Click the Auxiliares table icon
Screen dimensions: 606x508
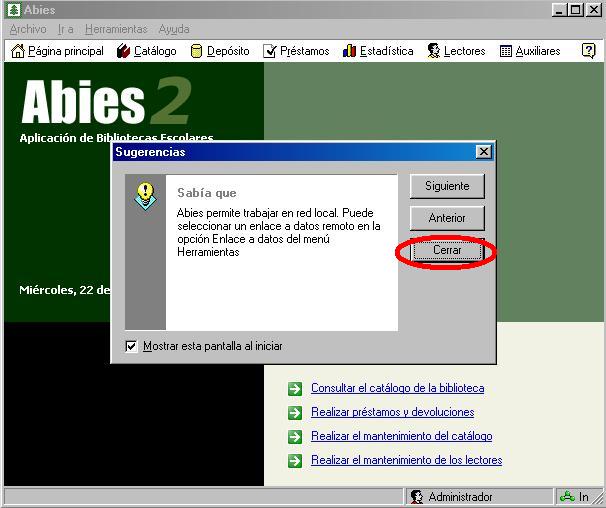(x=506, y=51)
